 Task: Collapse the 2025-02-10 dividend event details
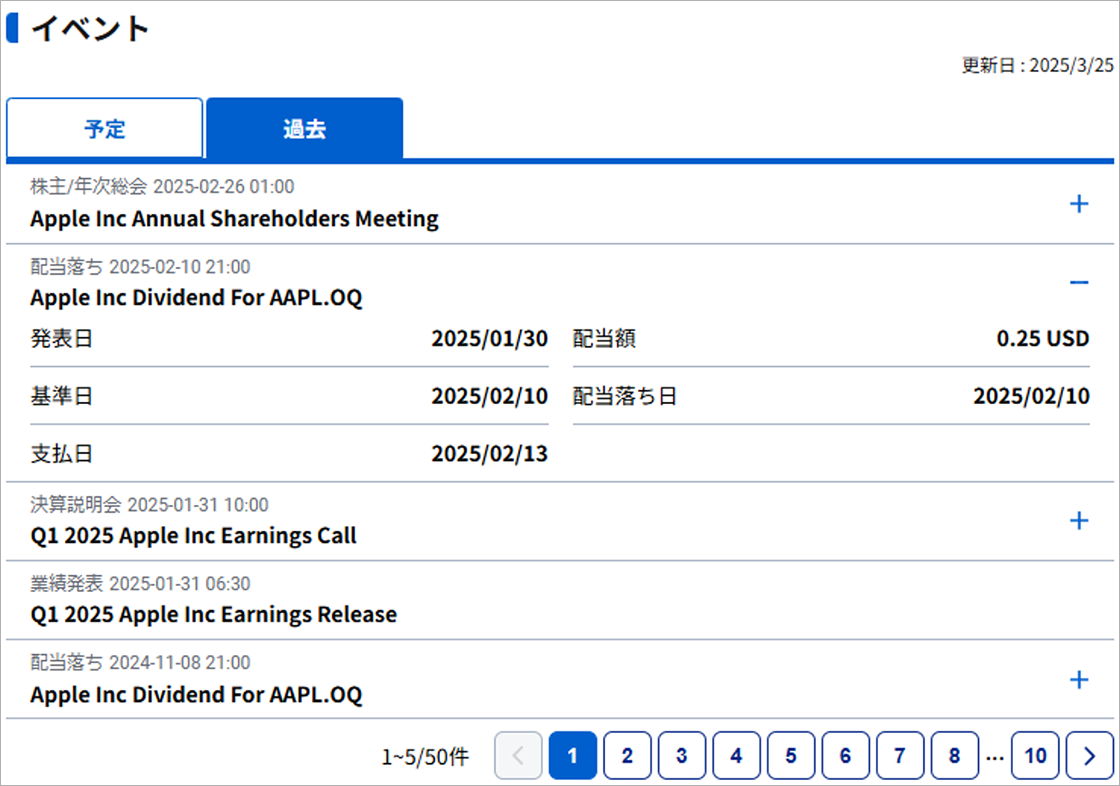point(1079,283)
